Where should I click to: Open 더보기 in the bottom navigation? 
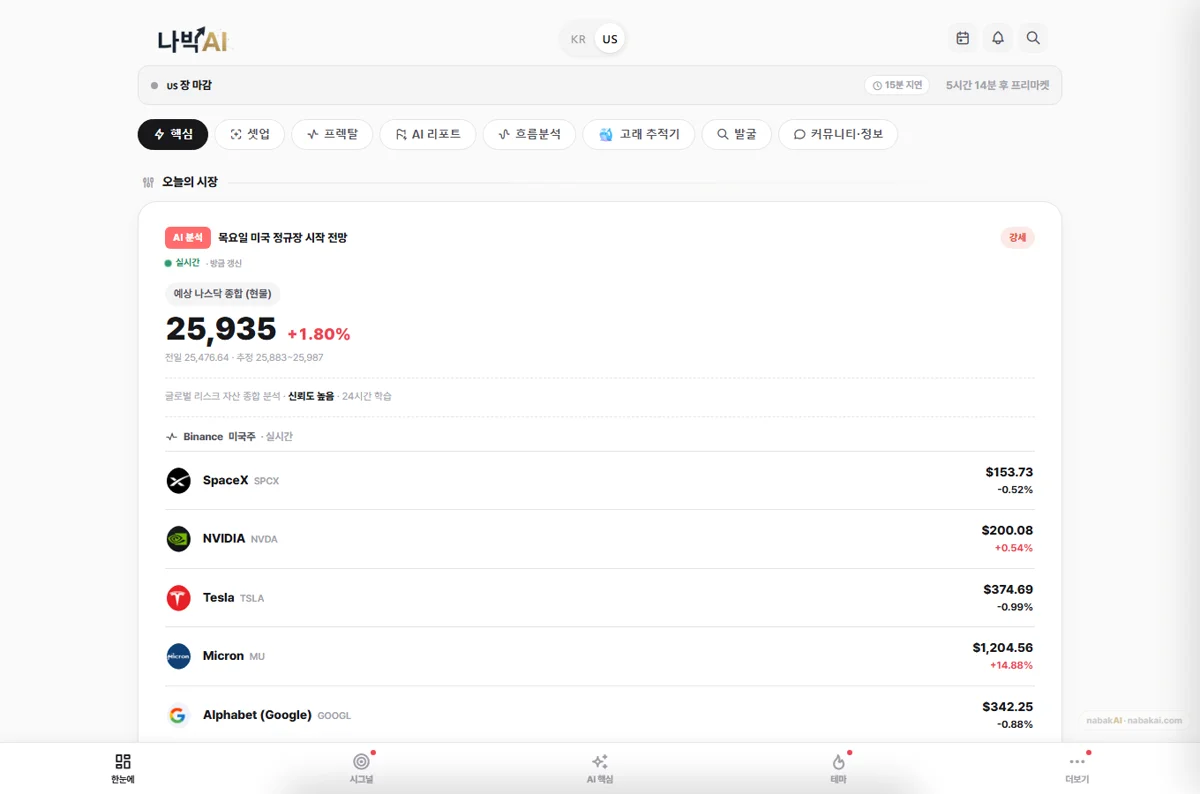[1077, 768]
